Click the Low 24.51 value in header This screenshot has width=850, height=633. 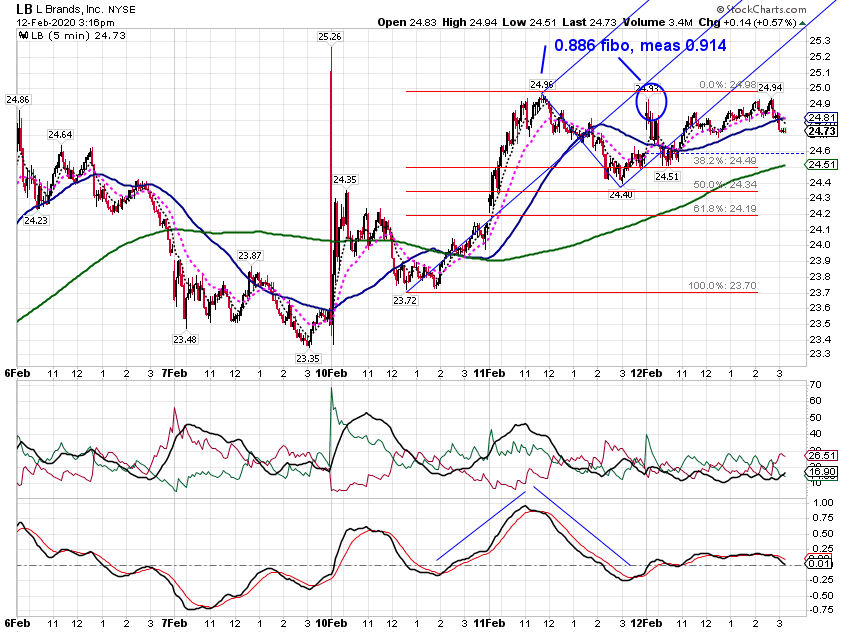(529, 22)
